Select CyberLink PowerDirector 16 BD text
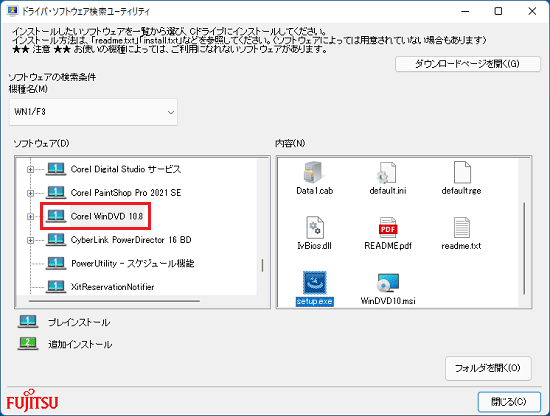The height and width of the screenshot is (416, 550). (x=131, y=240)
